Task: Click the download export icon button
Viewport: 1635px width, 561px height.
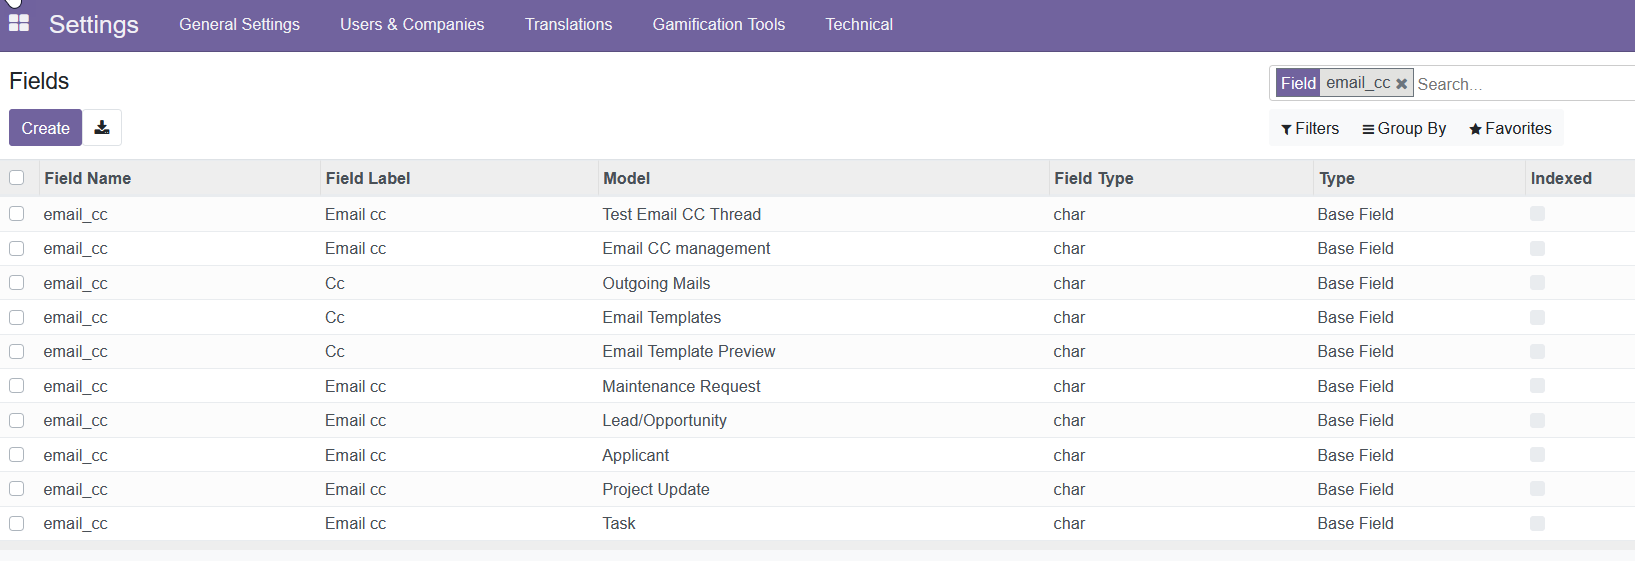Action: [x=102, y=128]
